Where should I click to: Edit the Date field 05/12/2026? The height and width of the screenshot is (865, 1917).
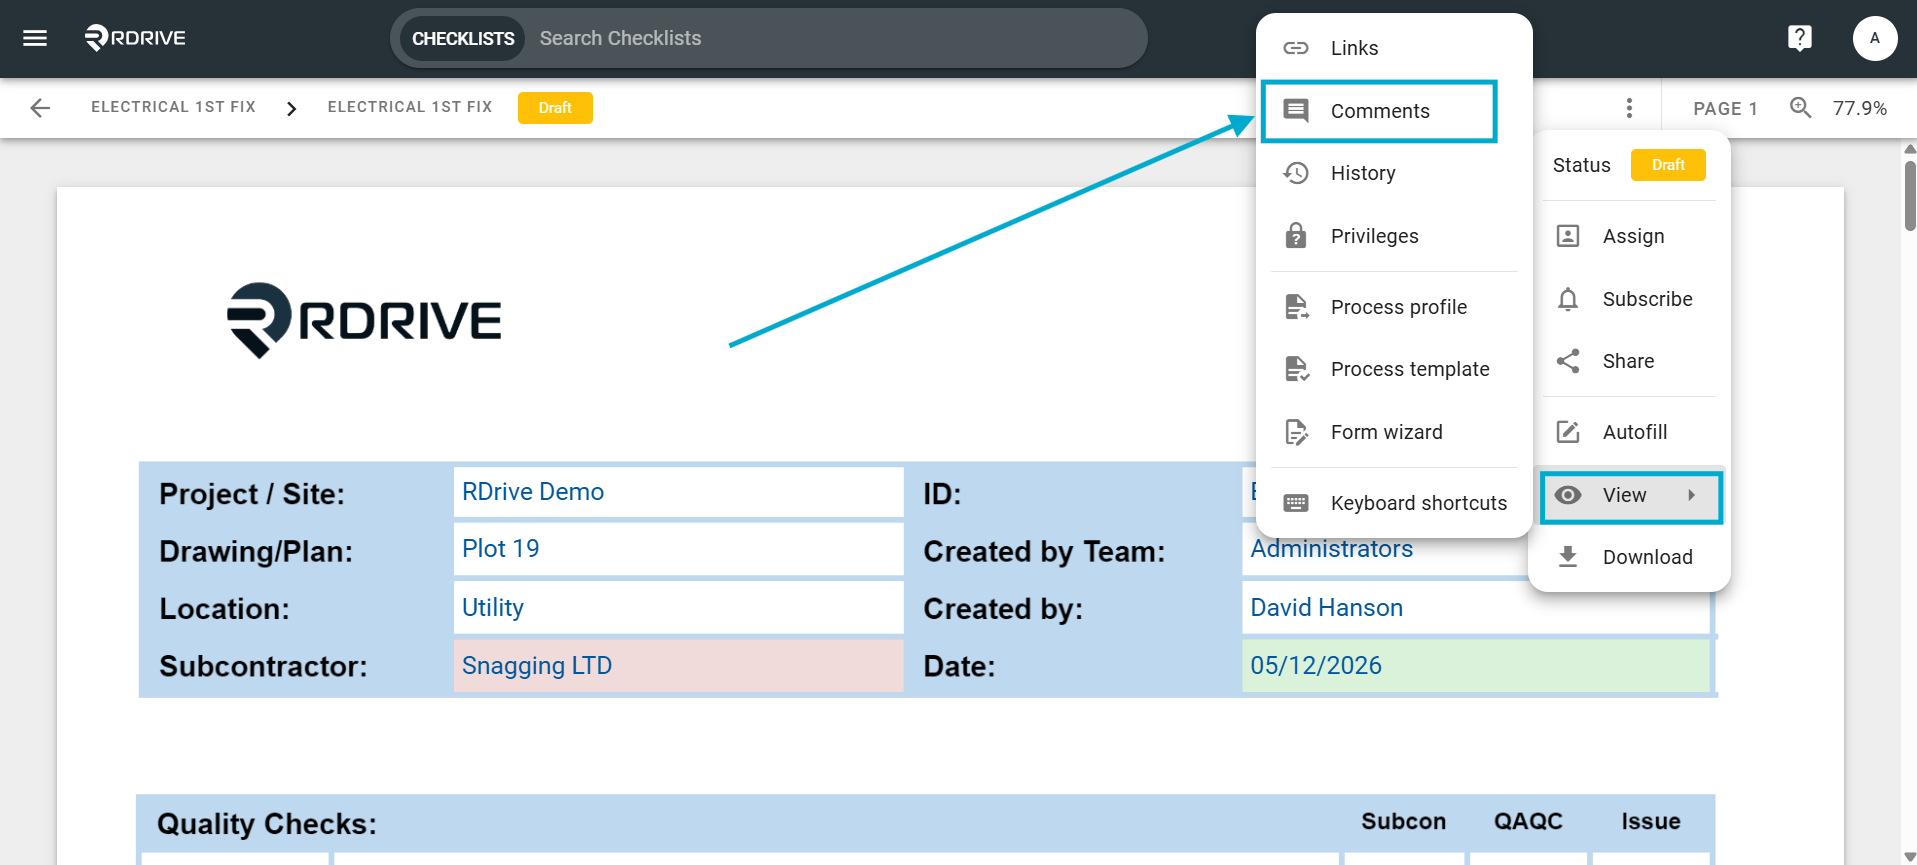point(1476,666)
